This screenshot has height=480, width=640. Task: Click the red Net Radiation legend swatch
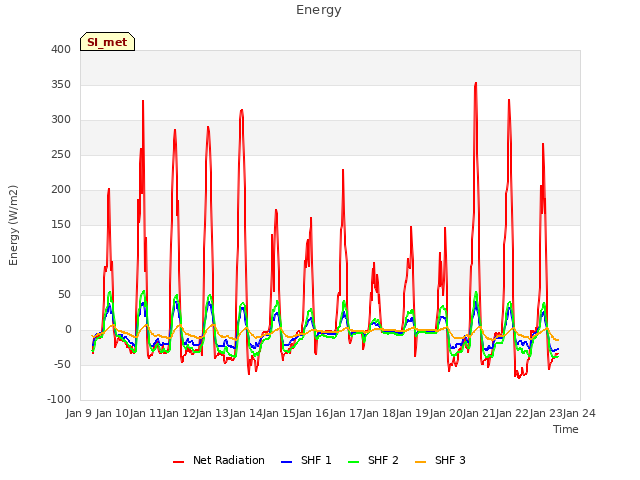point(178,462)
